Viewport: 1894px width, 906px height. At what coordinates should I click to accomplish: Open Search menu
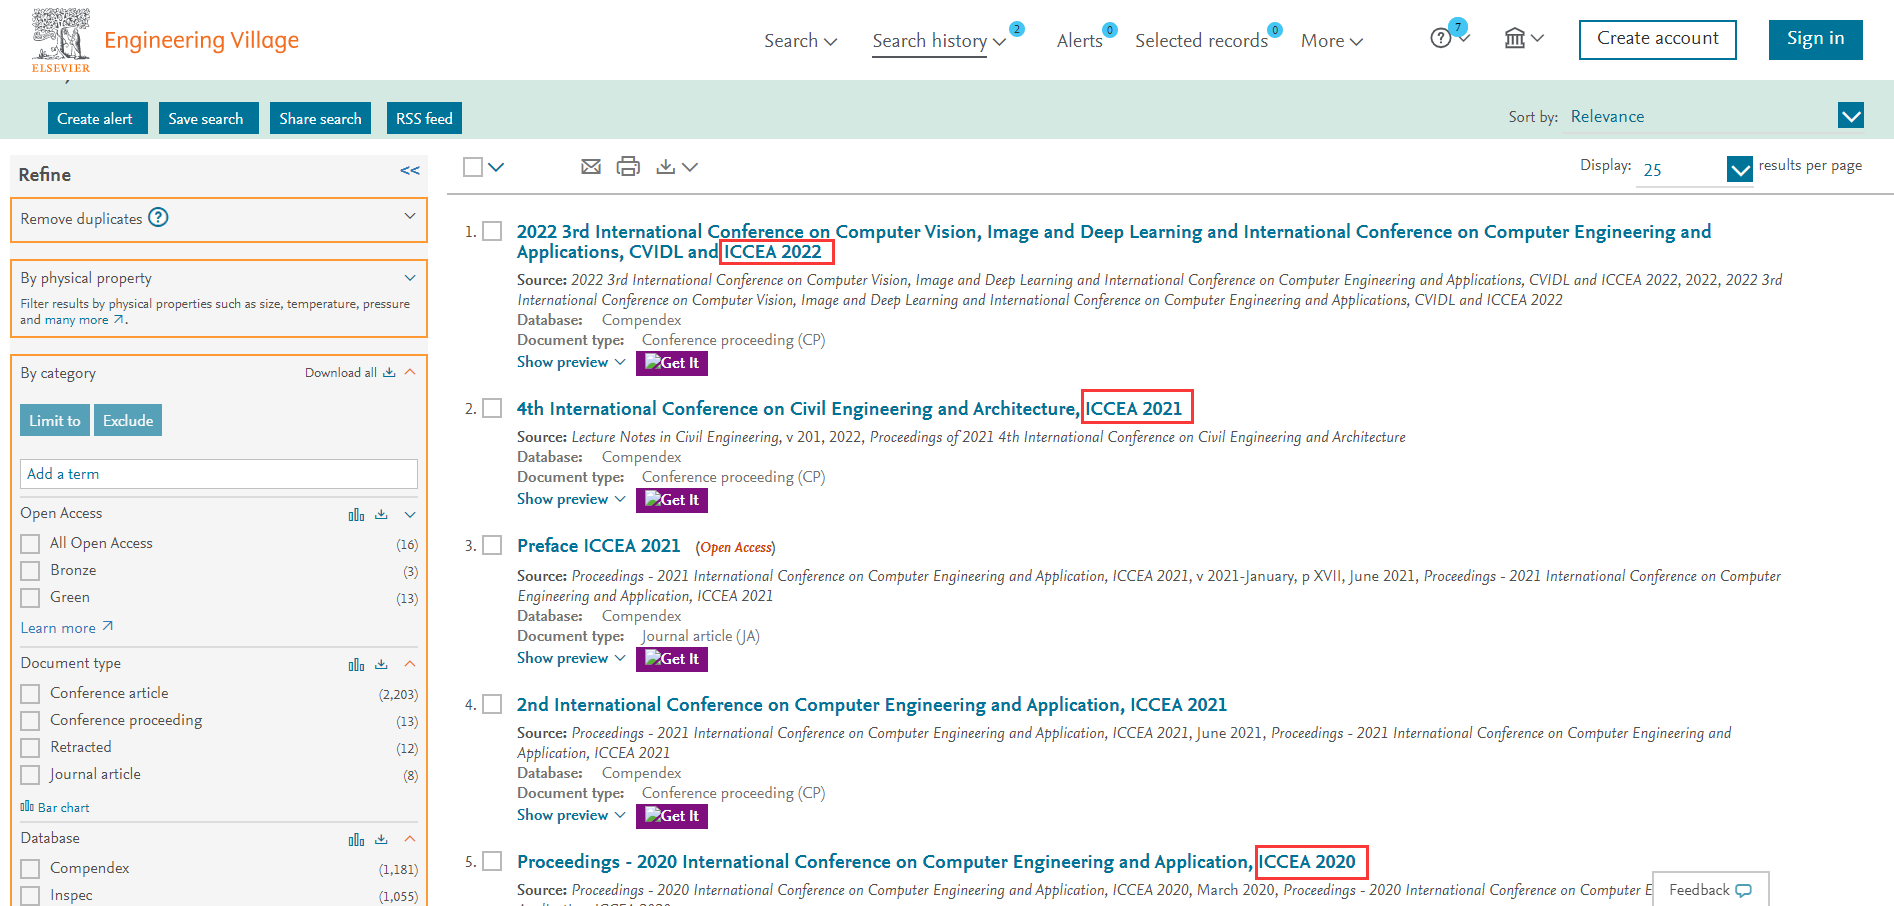800,41
